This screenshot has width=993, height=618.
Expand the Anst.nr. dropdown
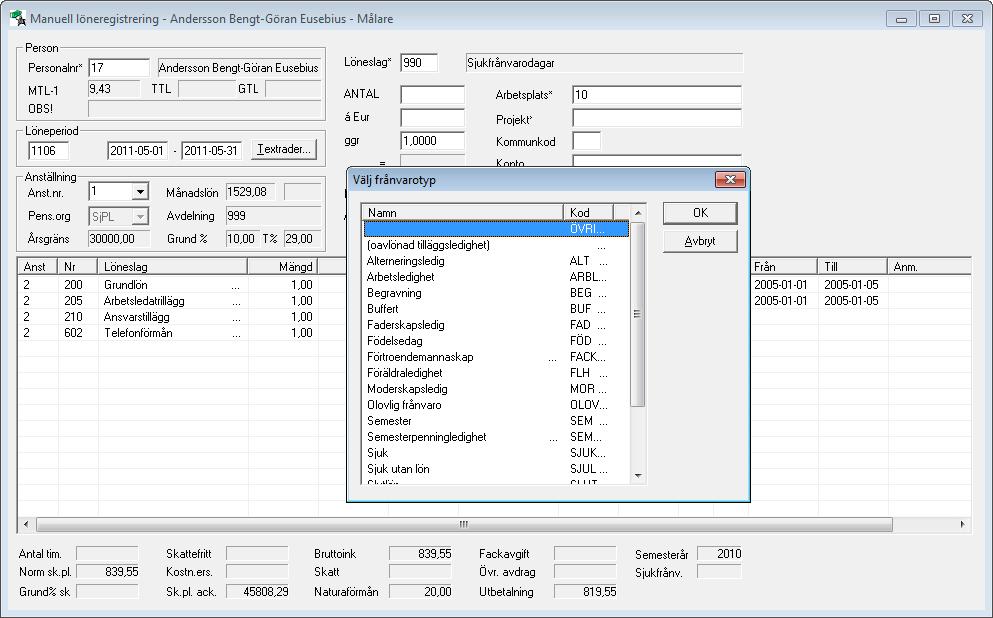(141, 191)
